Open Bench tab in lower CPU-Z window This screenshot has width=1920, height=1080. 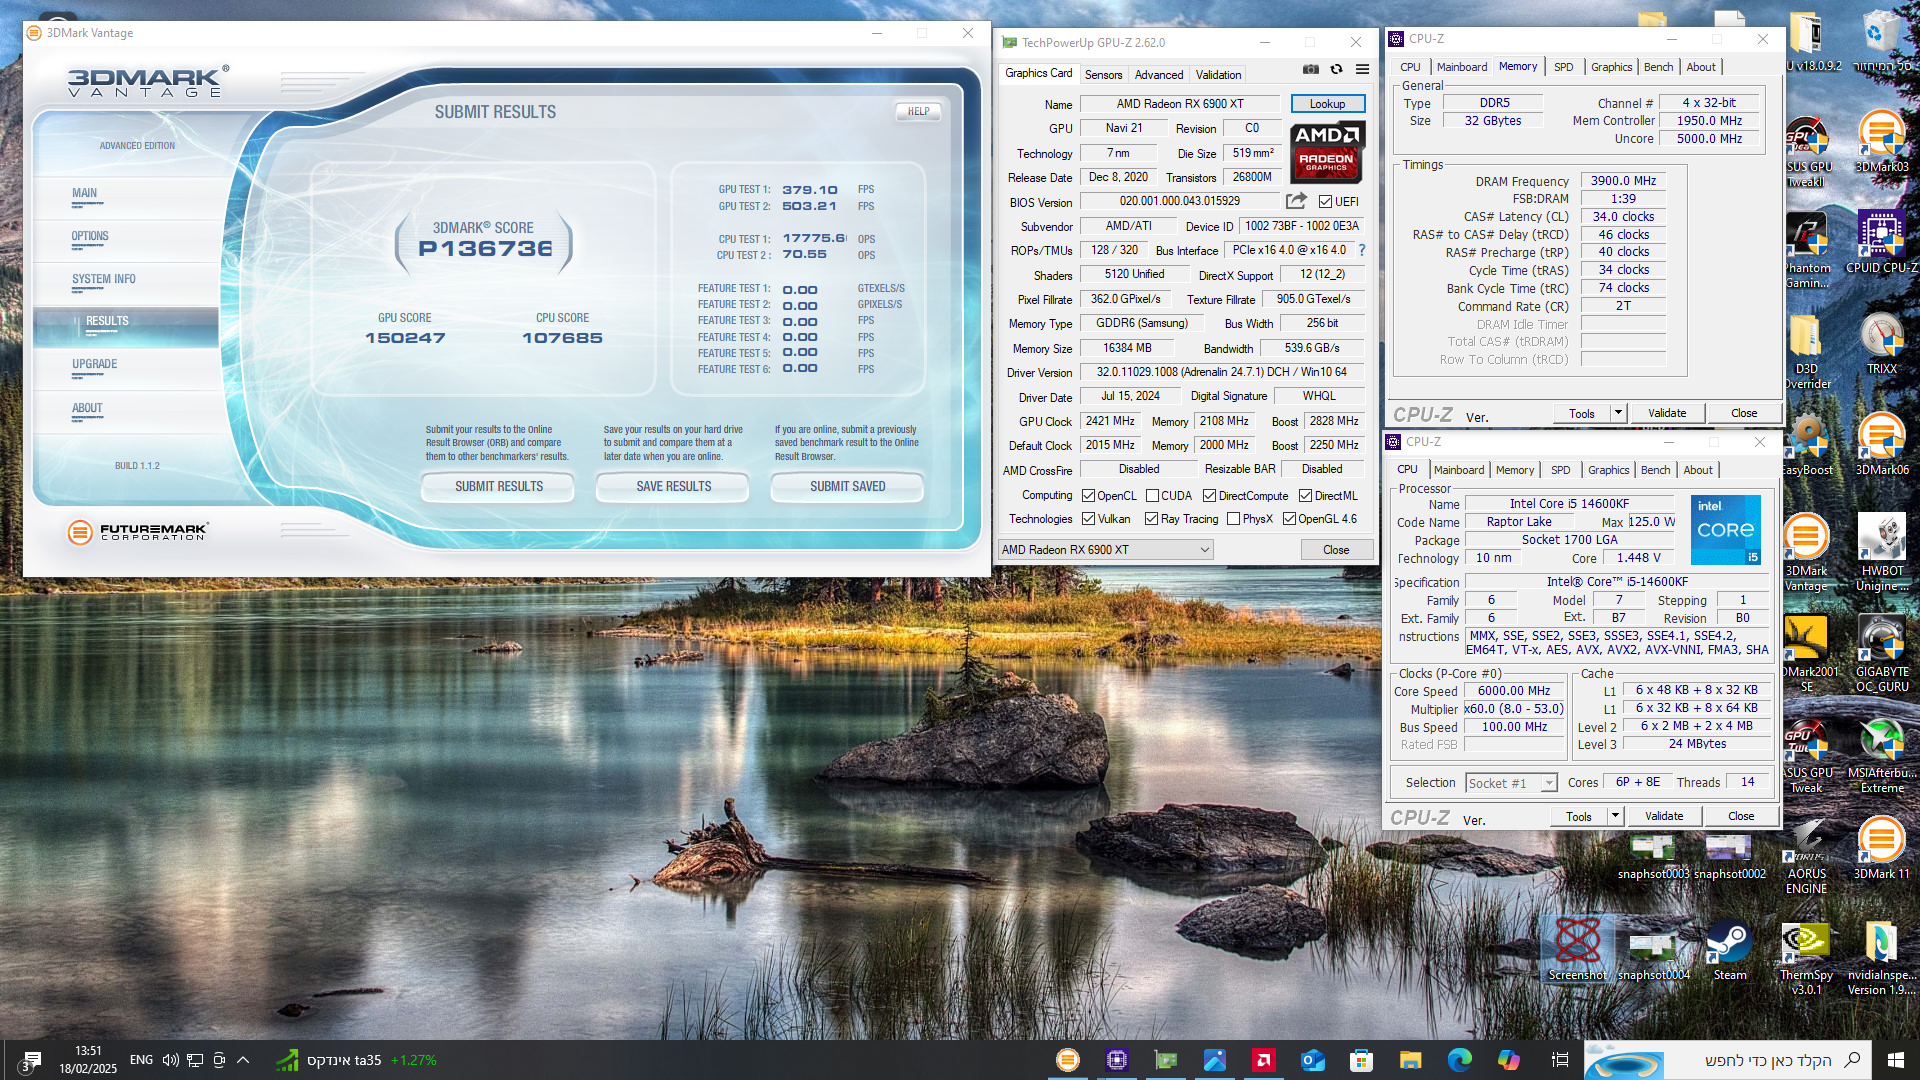point(1655,470)
